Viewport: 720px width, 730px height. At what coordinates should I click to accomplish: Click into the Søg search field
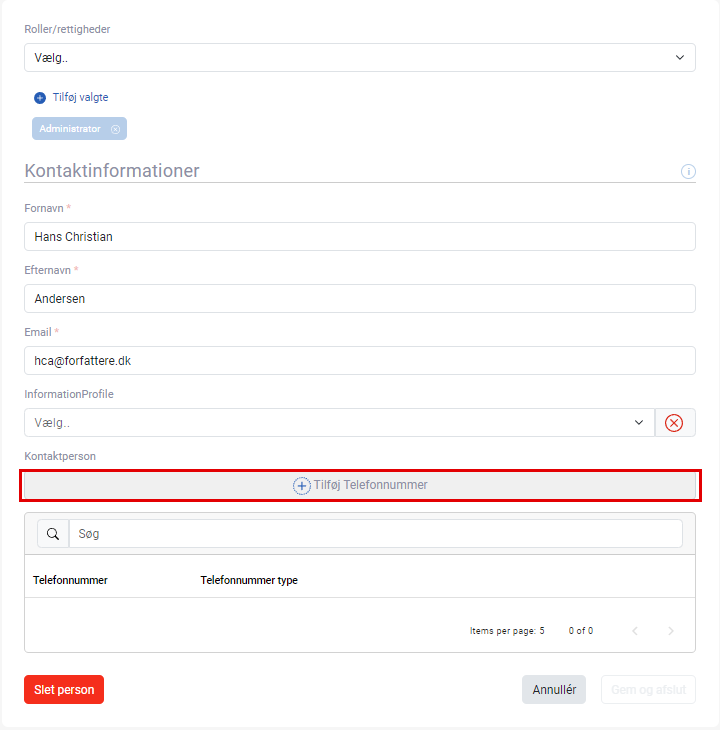pos(376,534)
